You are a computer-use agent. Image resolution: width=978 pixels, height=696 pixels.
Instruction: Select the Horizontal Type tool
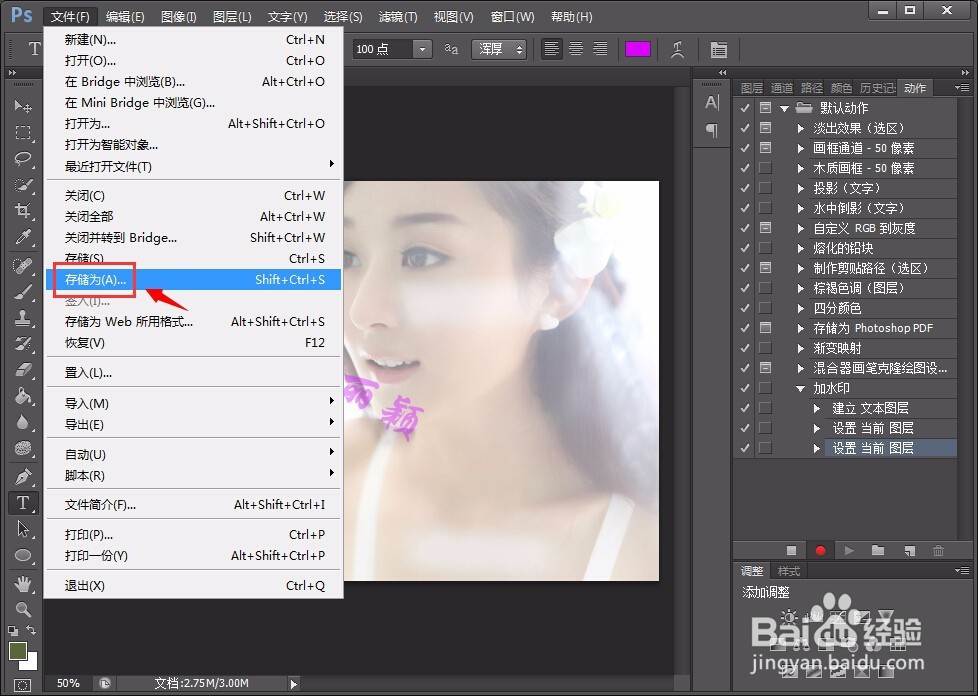click(23, 503)
